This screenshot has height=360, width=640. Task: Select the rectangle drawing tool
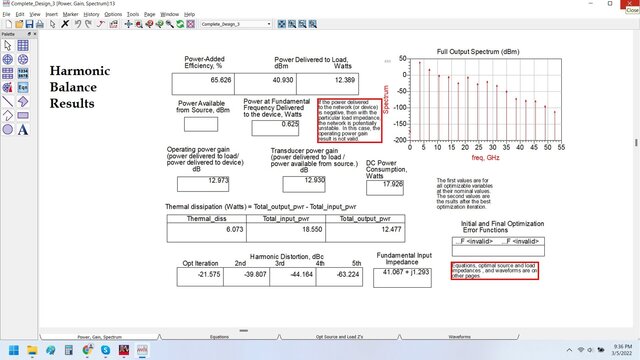23,116
